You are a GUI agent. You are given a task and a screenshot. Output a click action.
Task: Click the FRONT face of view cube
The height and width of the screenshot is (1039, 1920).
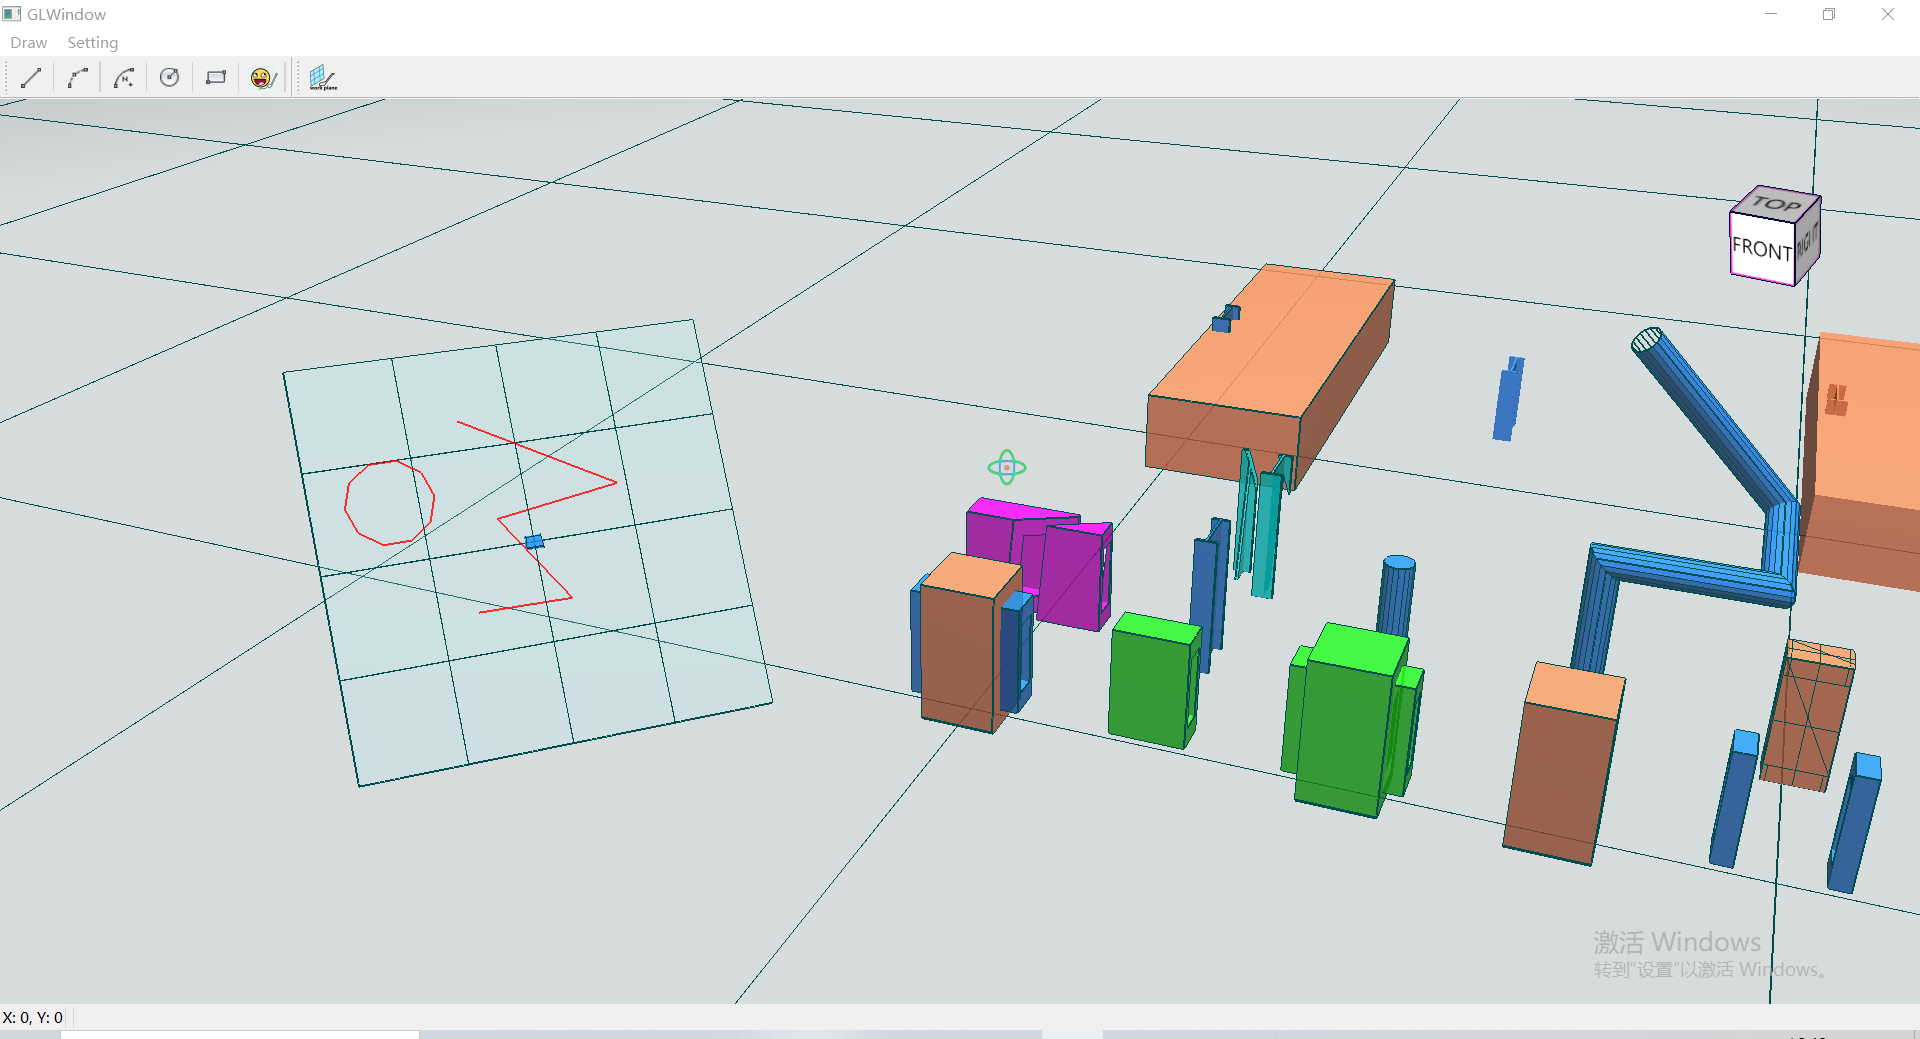[x=1762, y=249]
